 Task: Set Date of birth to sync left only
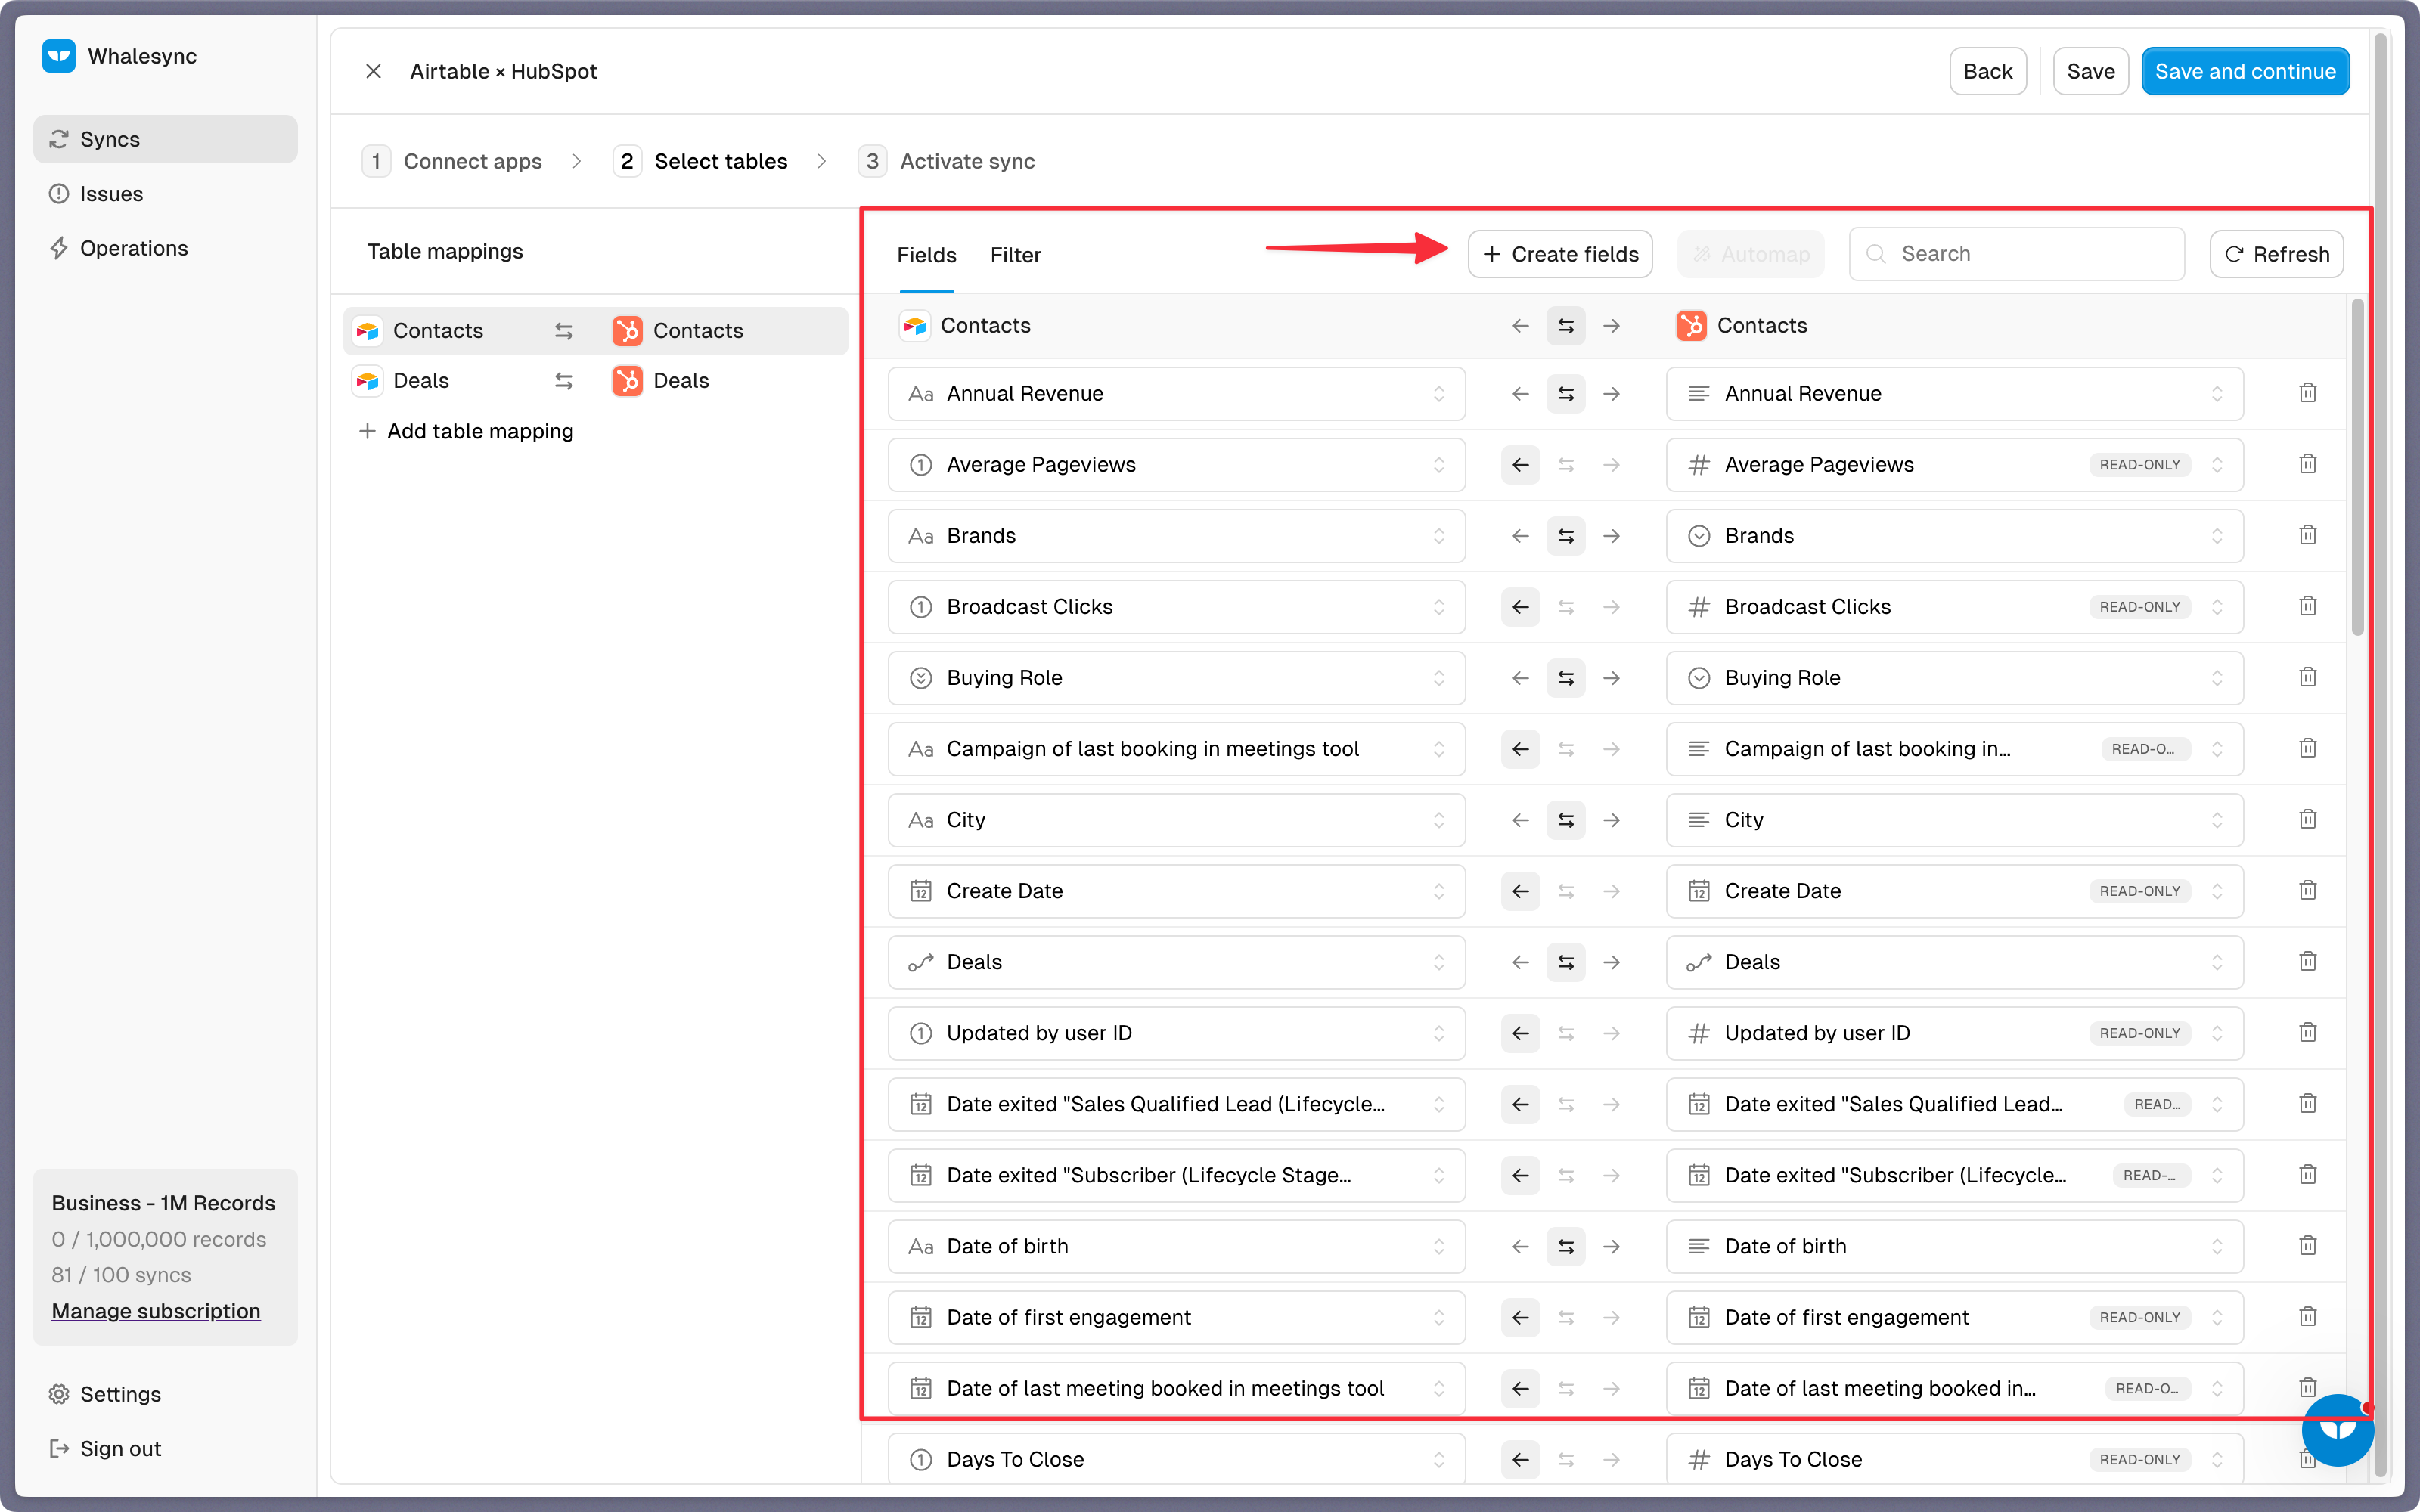pos(1520,1246)
